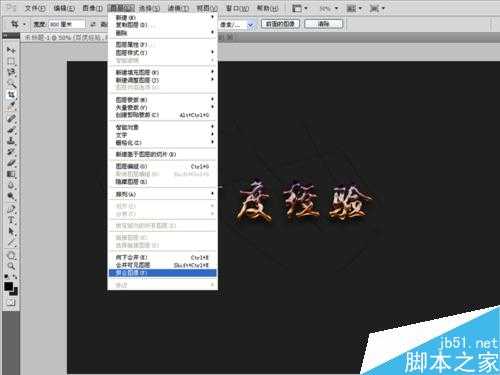Choose 新建基于图层的切片 menu entry
Viewport: 500px width, 375px height.
point(163,154)
